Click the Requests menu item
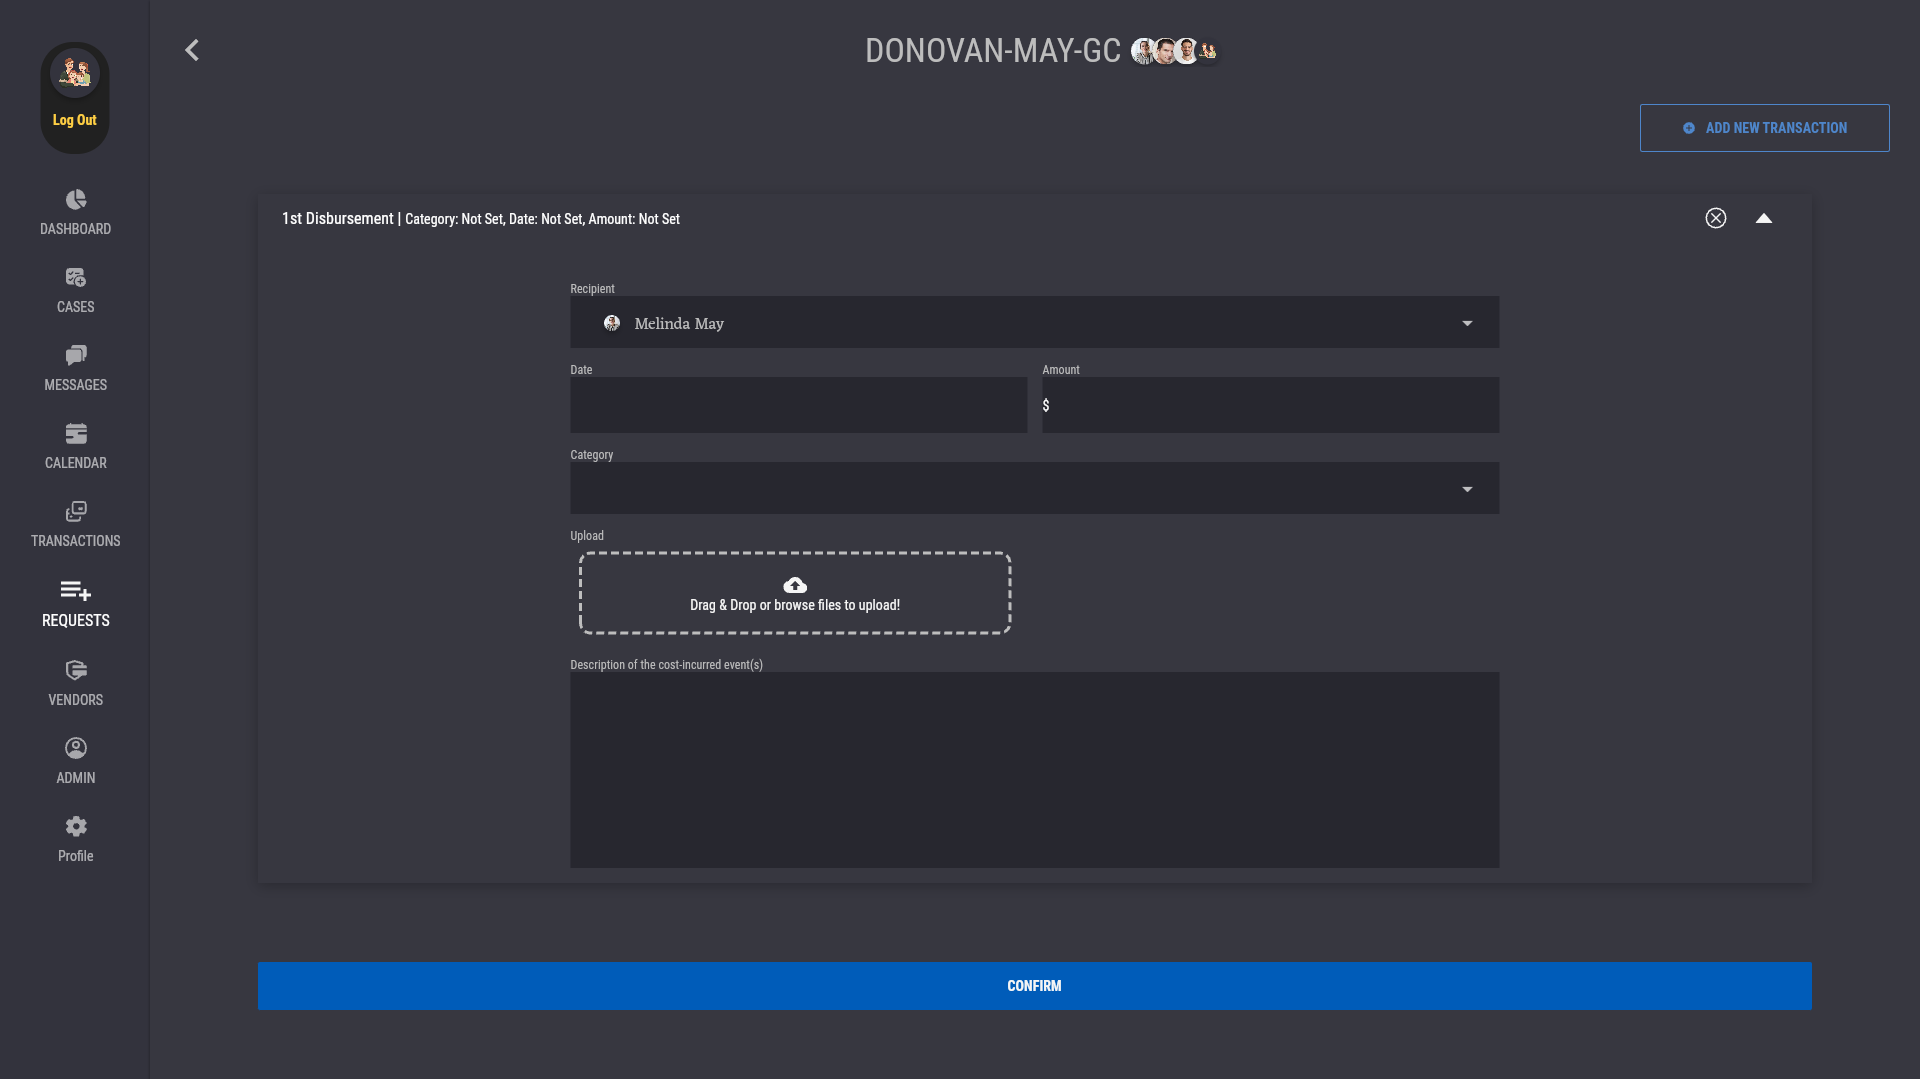1920x1079 pixels. point(76,604)
